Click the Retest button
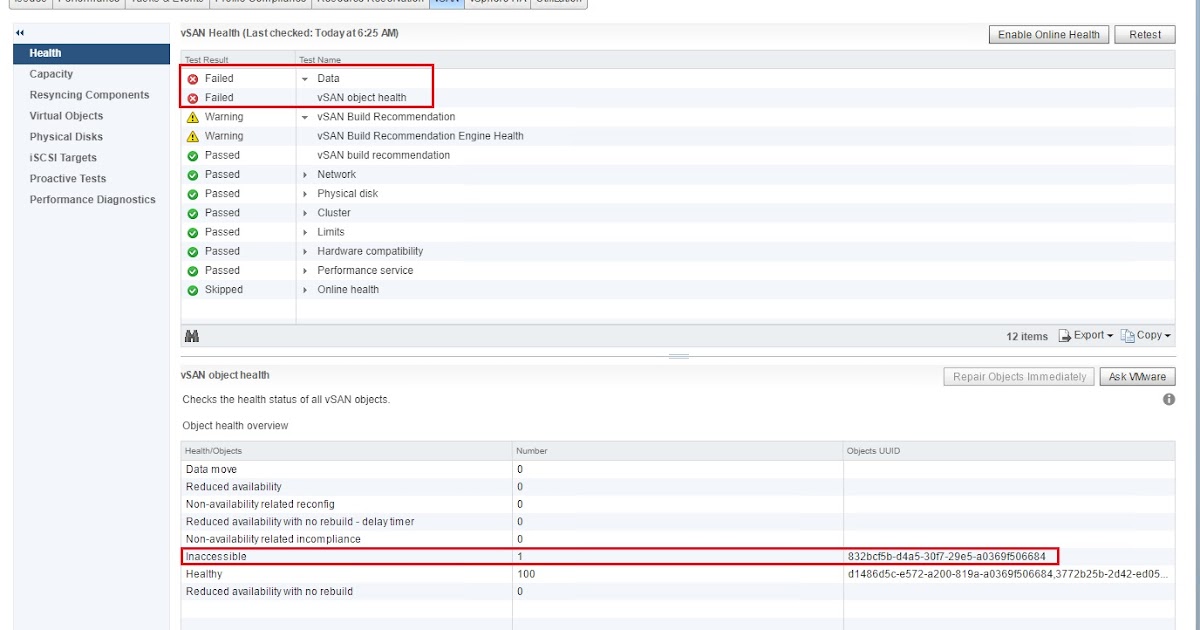 [x=1144, y=33]
